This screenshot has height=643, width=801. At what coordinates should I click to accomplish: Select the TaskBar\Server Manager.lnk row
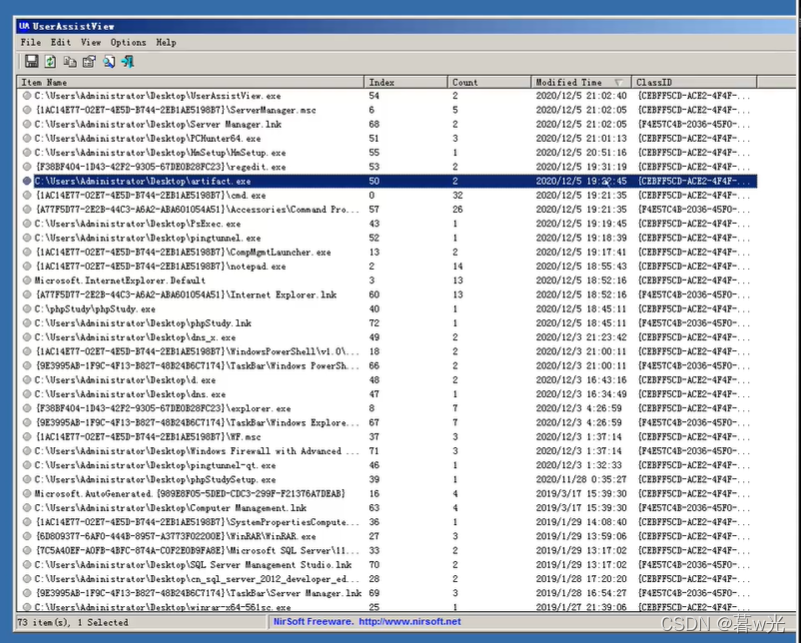coord(387,593)
